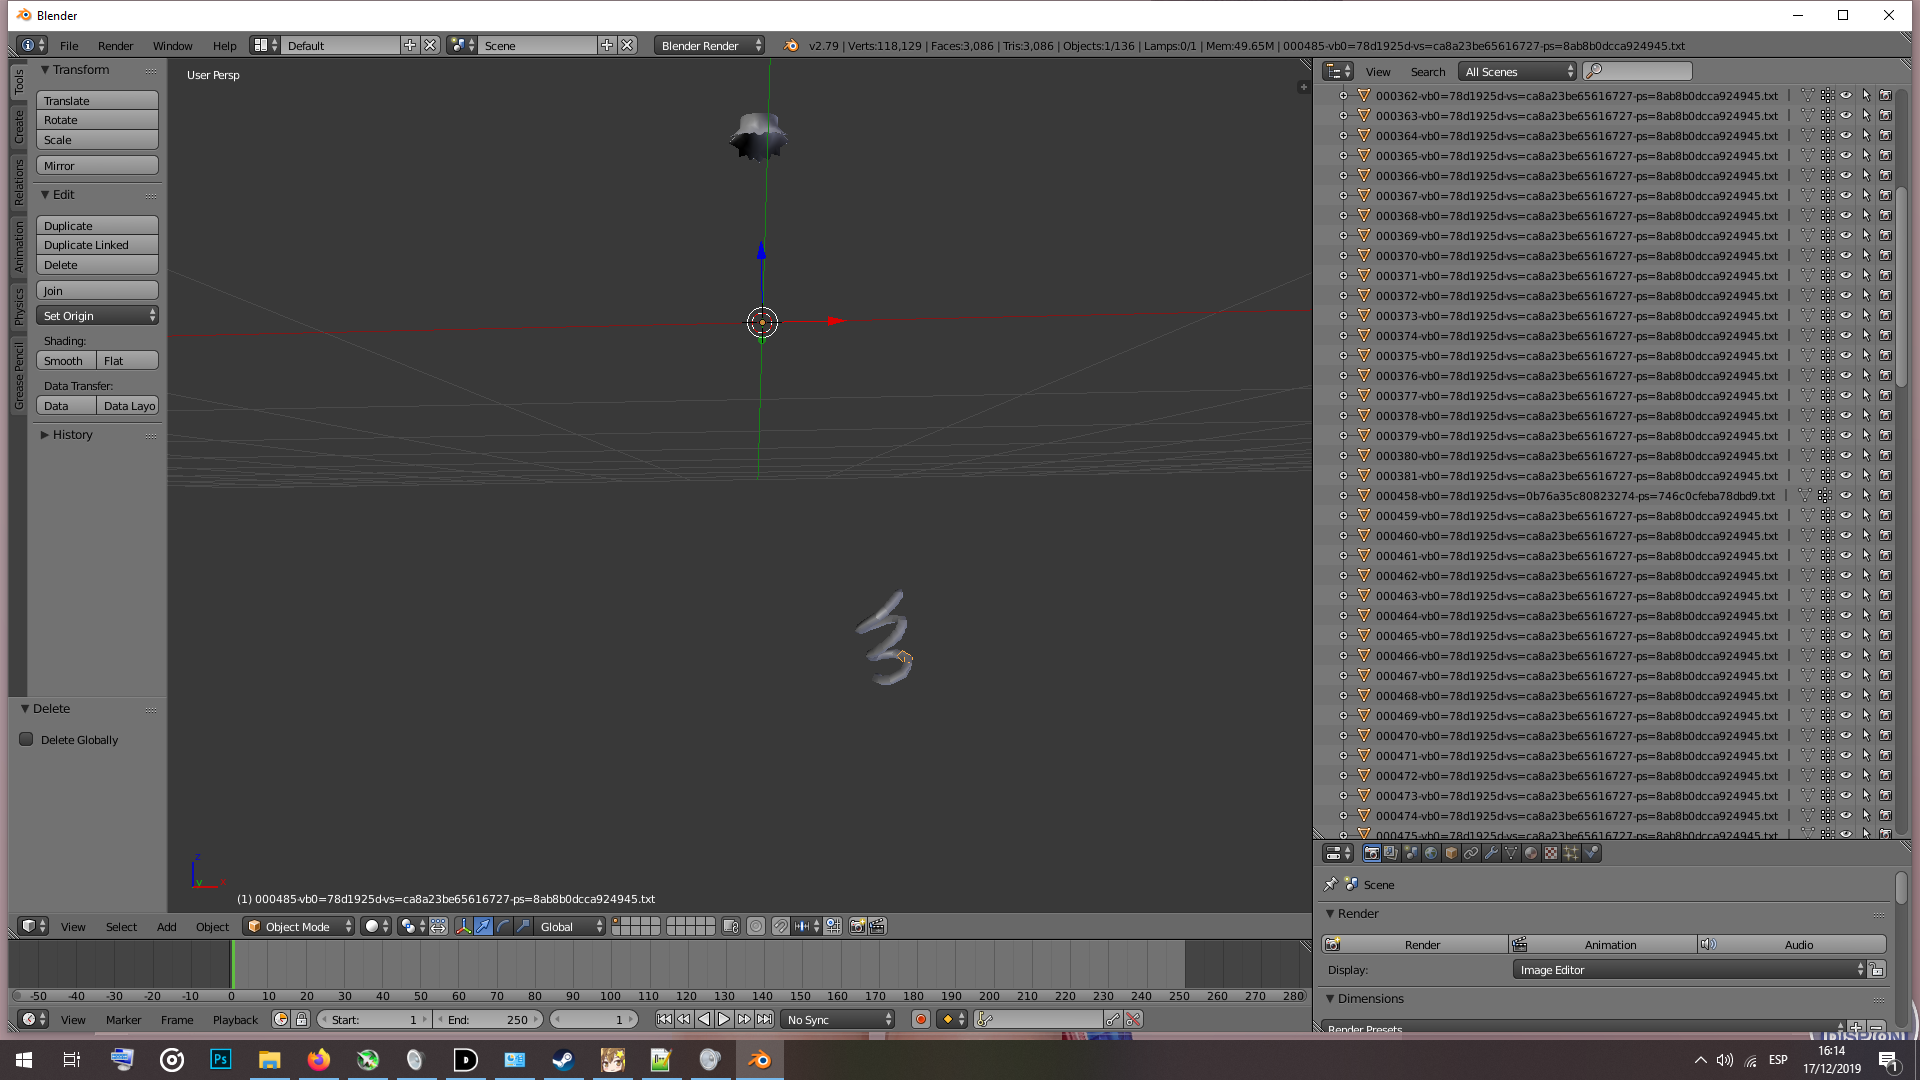
Task: Open Firefox from the taskbar
Action: tap(318, 1060)
